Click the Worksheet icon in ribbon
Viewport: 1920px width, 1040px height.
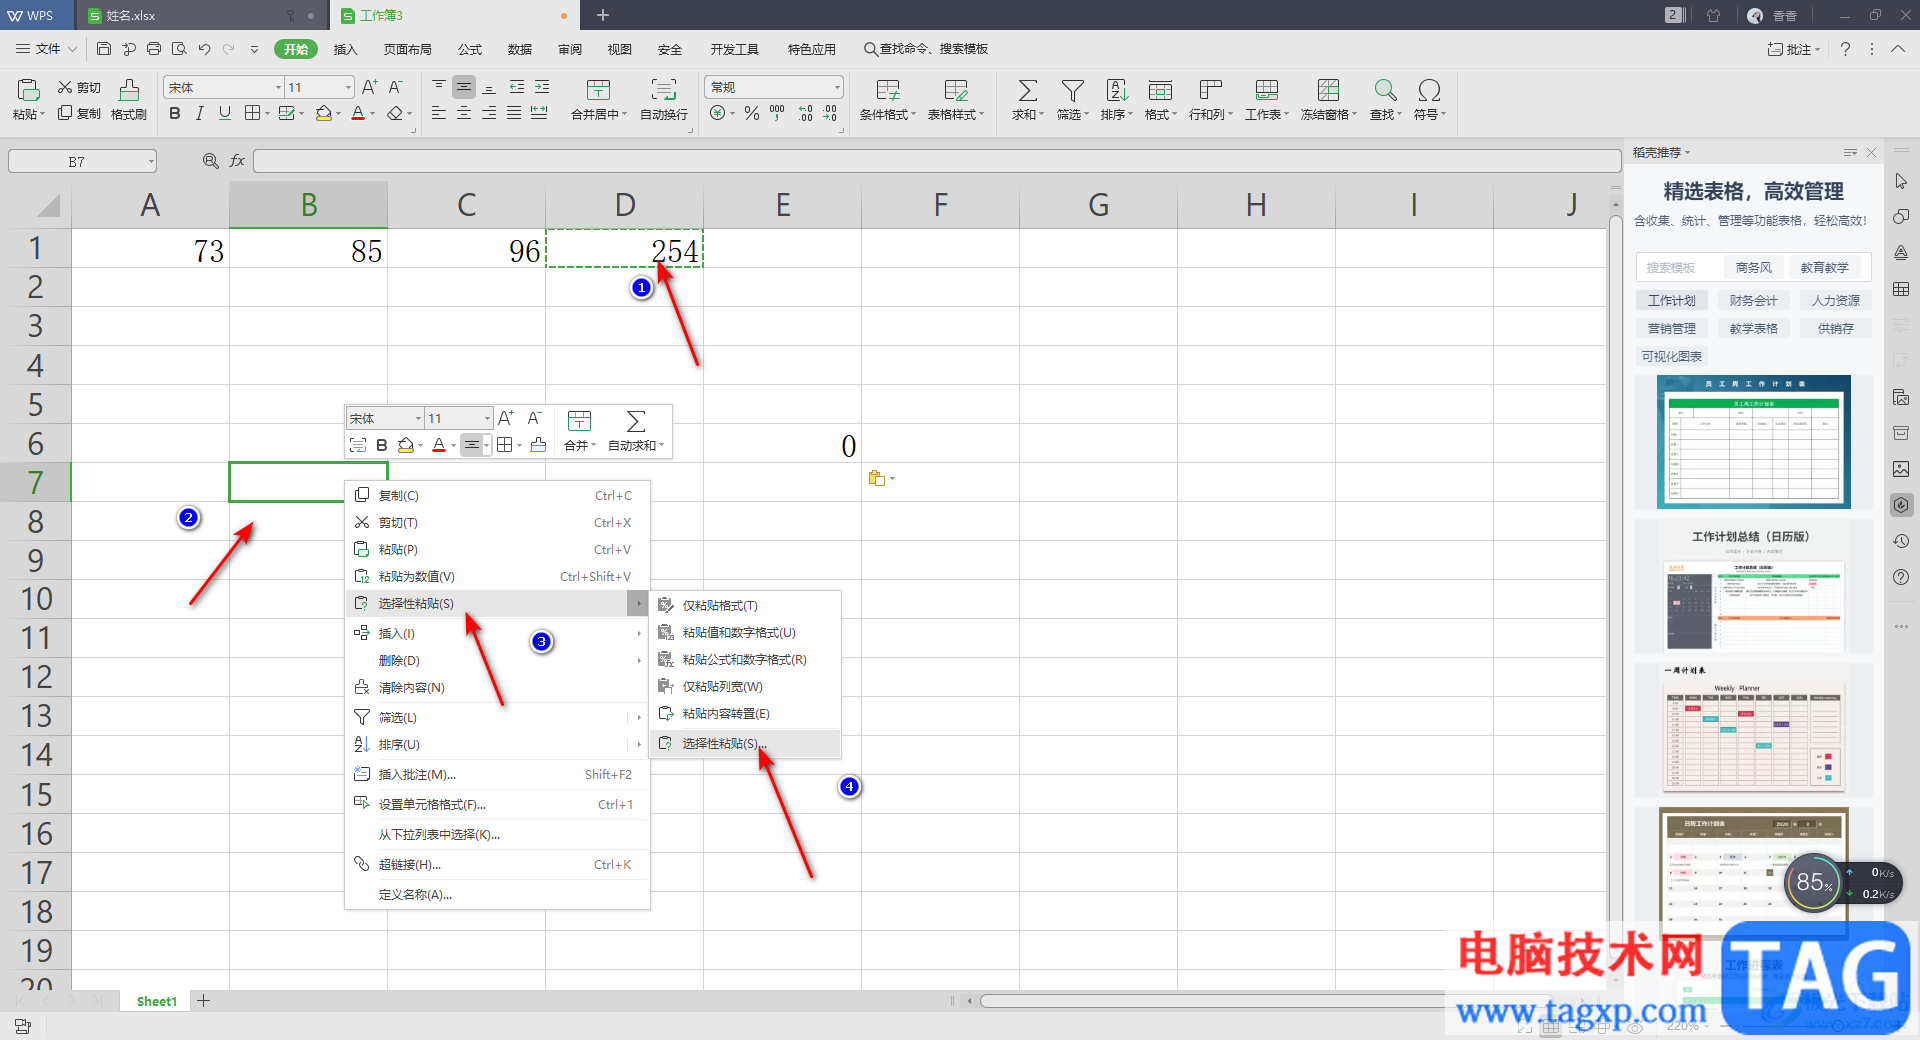[1266, 91]
